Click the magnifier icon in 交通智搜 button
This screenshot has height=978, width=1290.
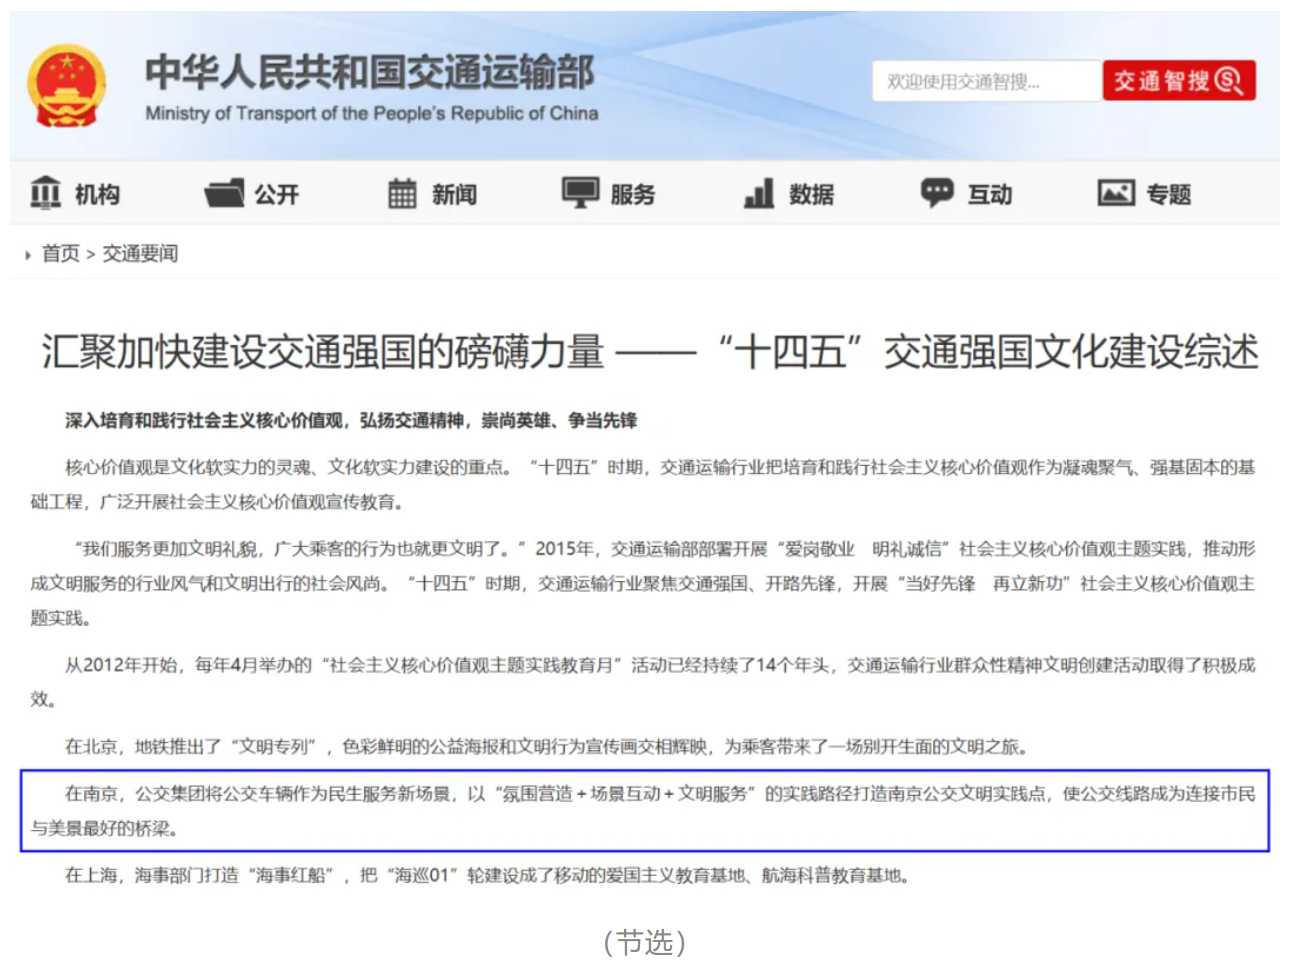click(1229, 81)
